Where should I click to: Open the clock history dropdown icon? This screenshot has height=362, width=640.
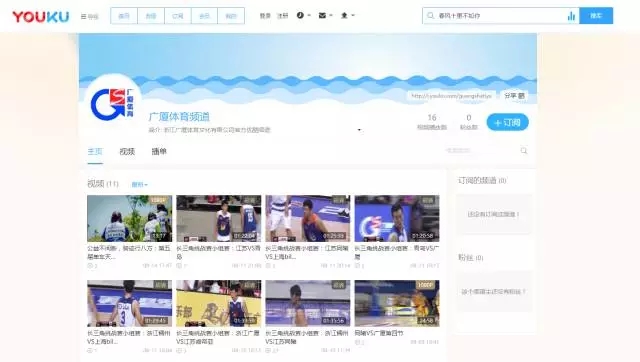[x=303, y=16]
